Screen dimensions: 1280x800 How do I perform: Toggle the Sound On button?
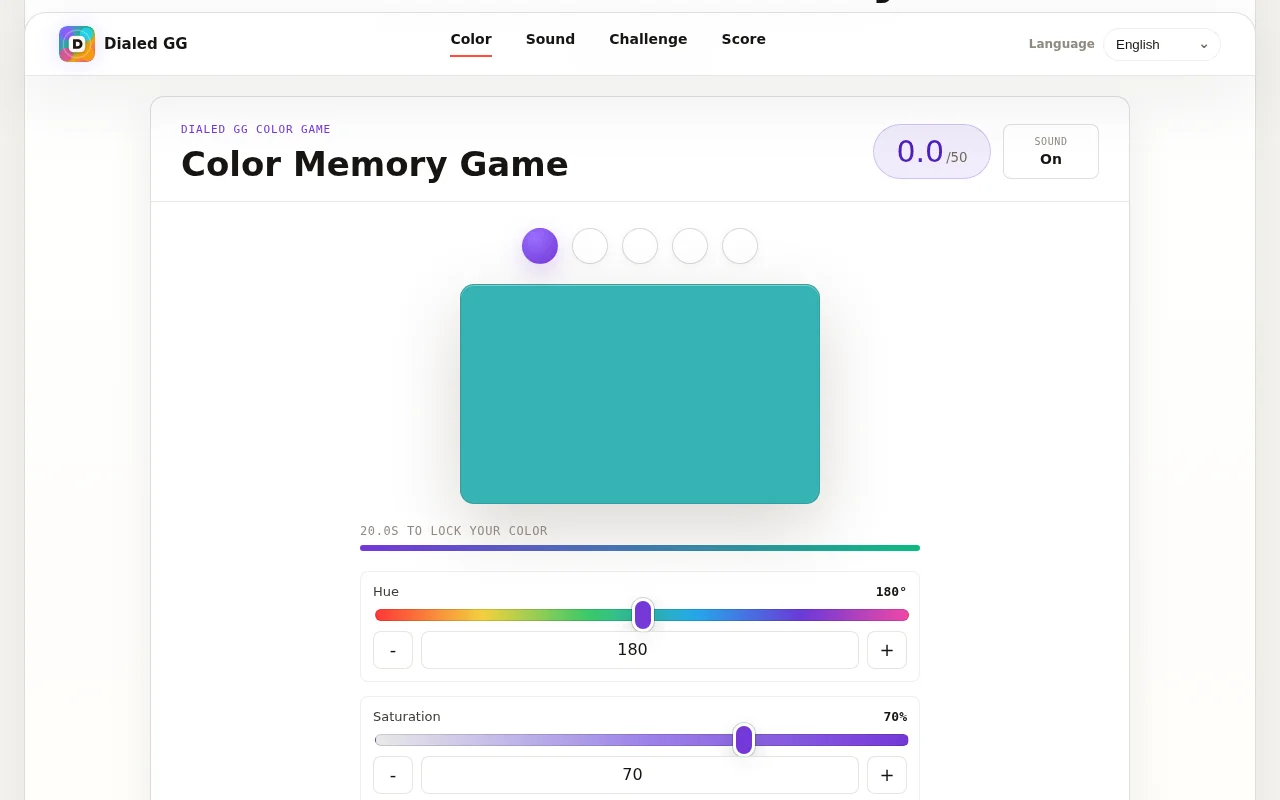click(x=1051, y=151)
